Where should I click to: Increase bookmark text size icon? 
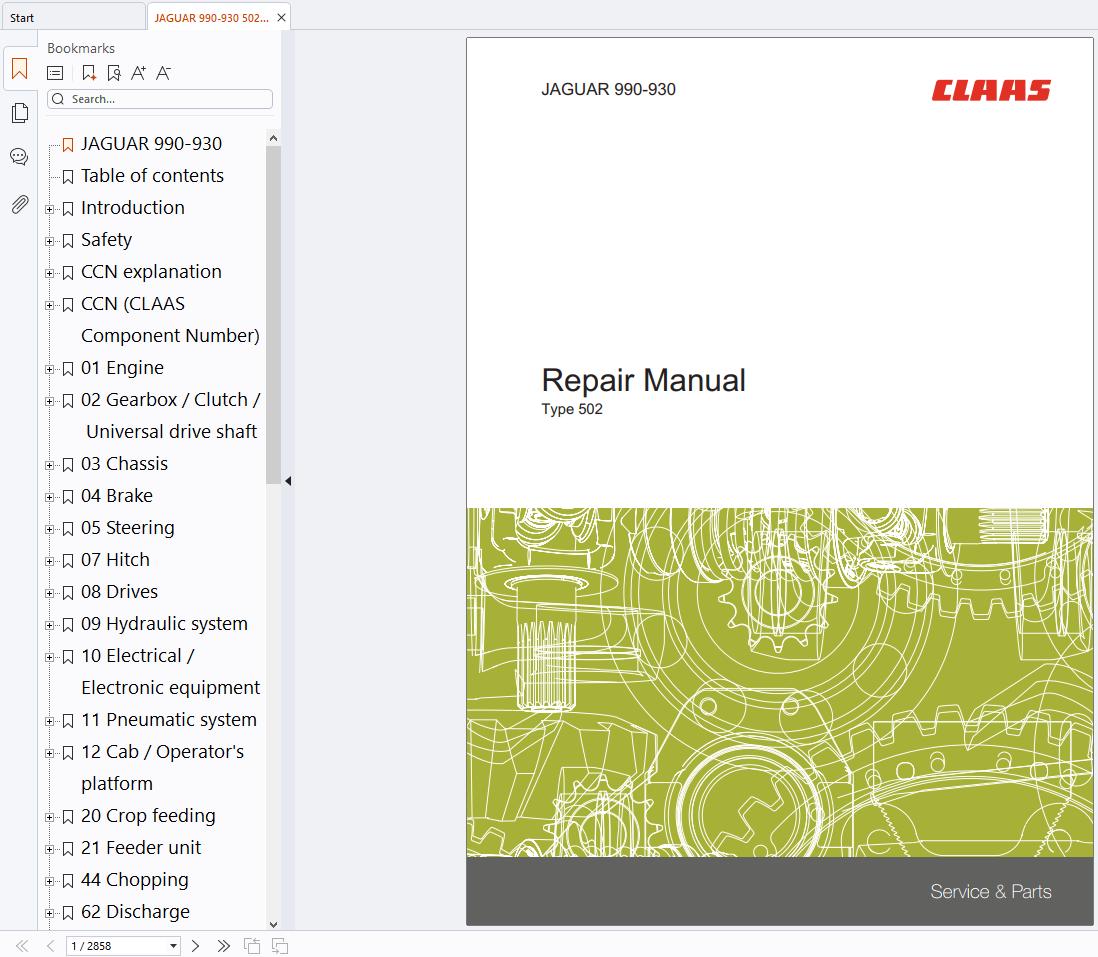pos(139,73)
